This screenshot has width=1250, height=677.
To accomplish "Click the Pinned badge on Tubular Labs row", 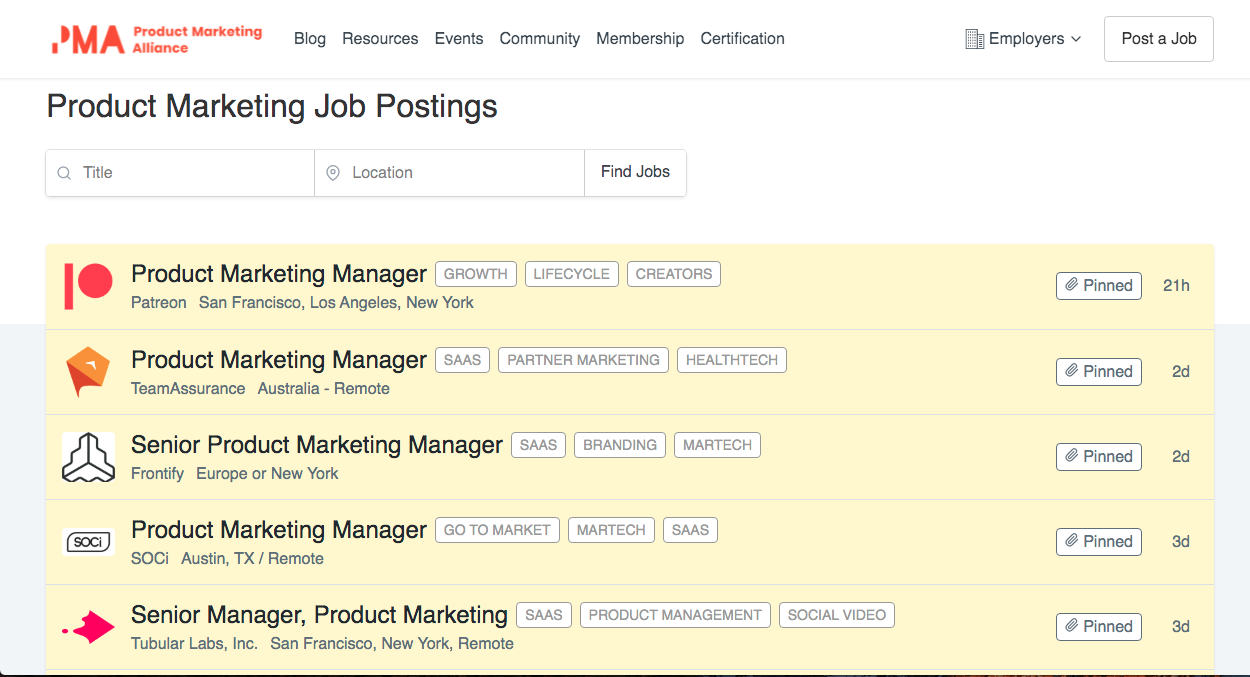I will (x=1098, y=627).
